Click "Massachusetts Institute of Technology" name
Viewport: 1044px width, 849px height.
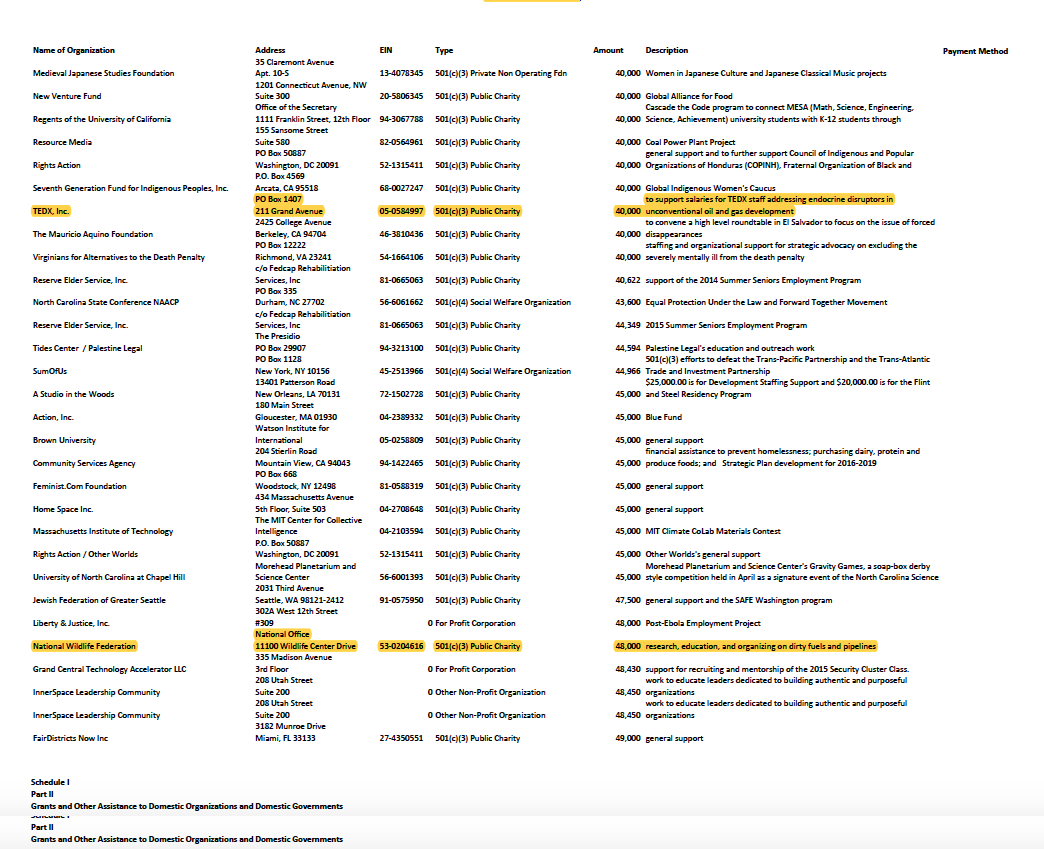coord(103,531)
